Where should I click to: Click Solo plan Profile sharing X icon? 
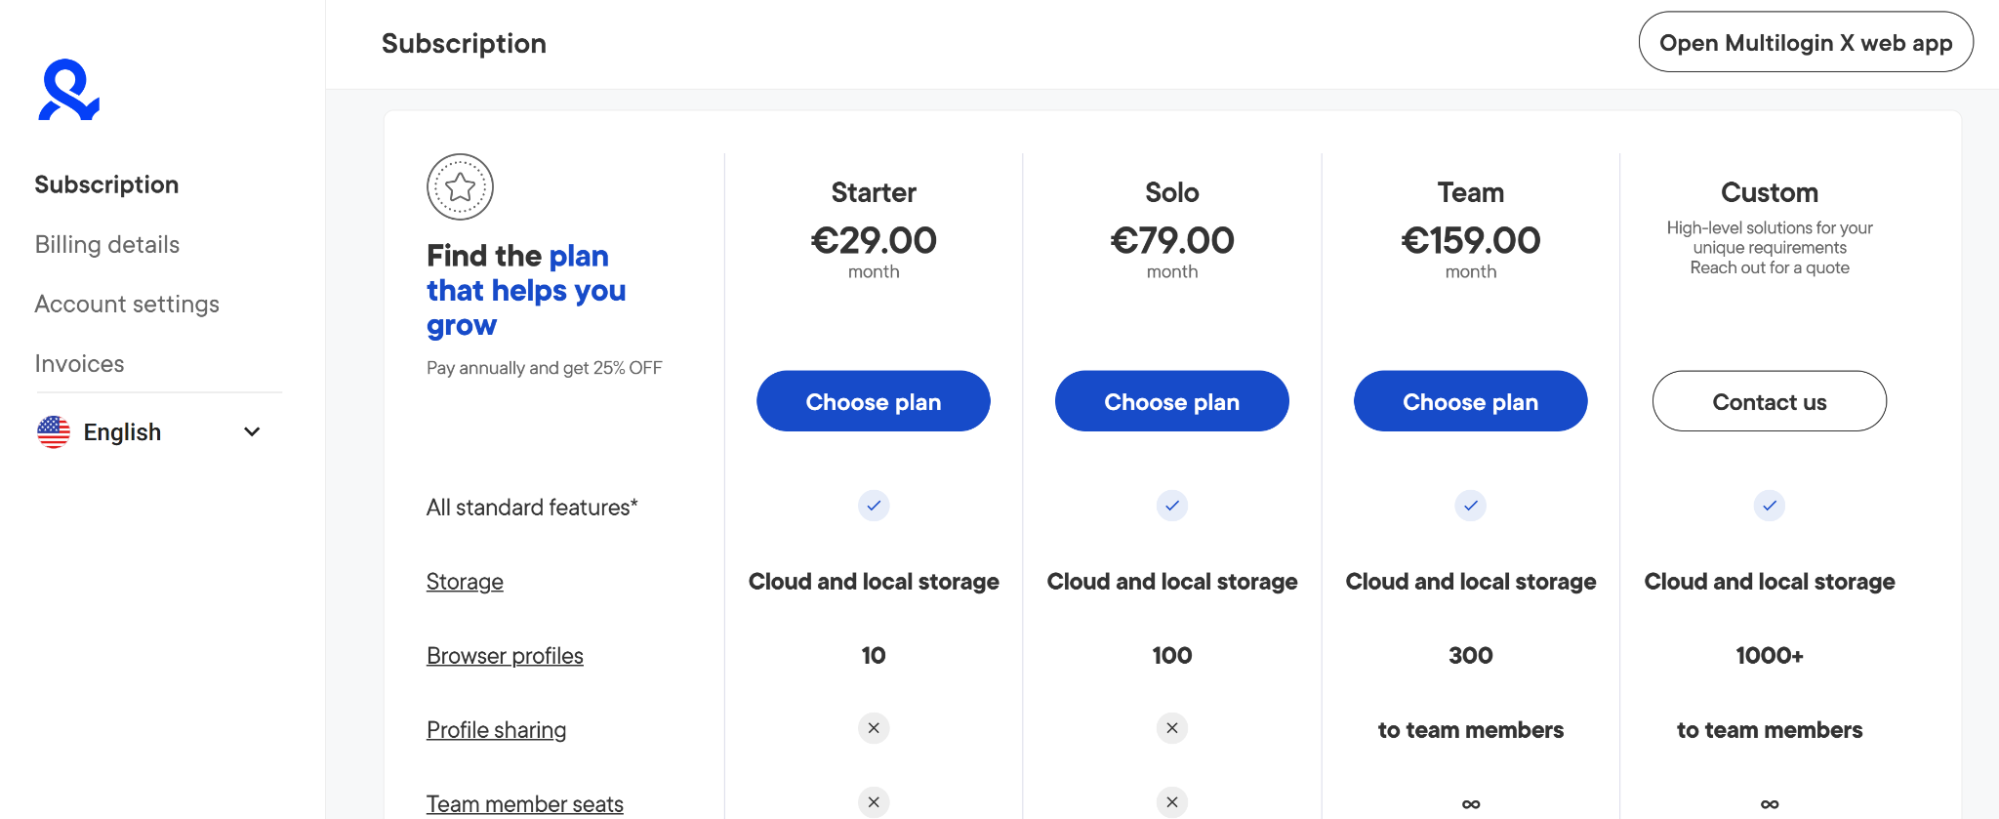point(1172,728)
